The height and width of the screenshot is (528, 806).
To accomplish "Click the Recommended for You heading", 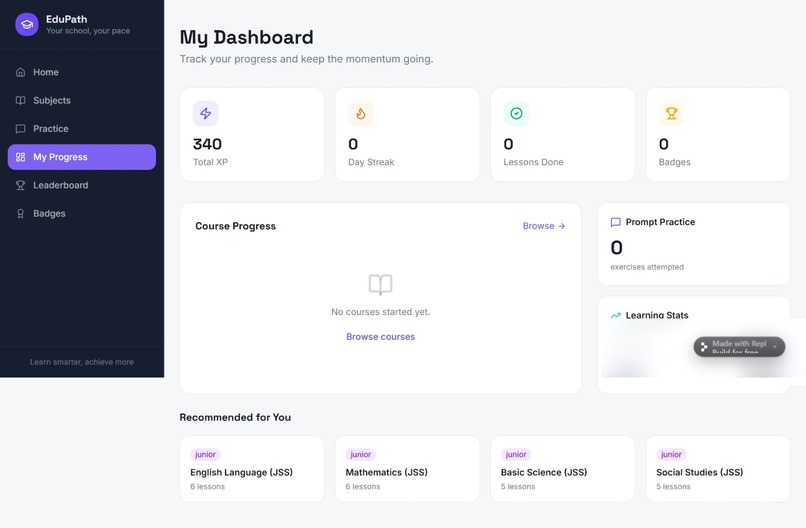I will [x=235, y=417].
